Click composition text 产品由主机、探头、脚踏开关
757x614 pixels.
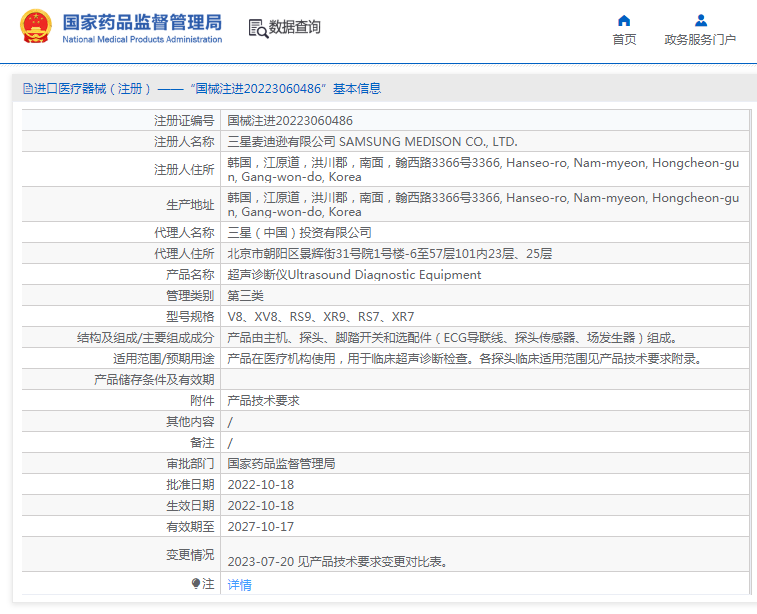click(453, 337)
